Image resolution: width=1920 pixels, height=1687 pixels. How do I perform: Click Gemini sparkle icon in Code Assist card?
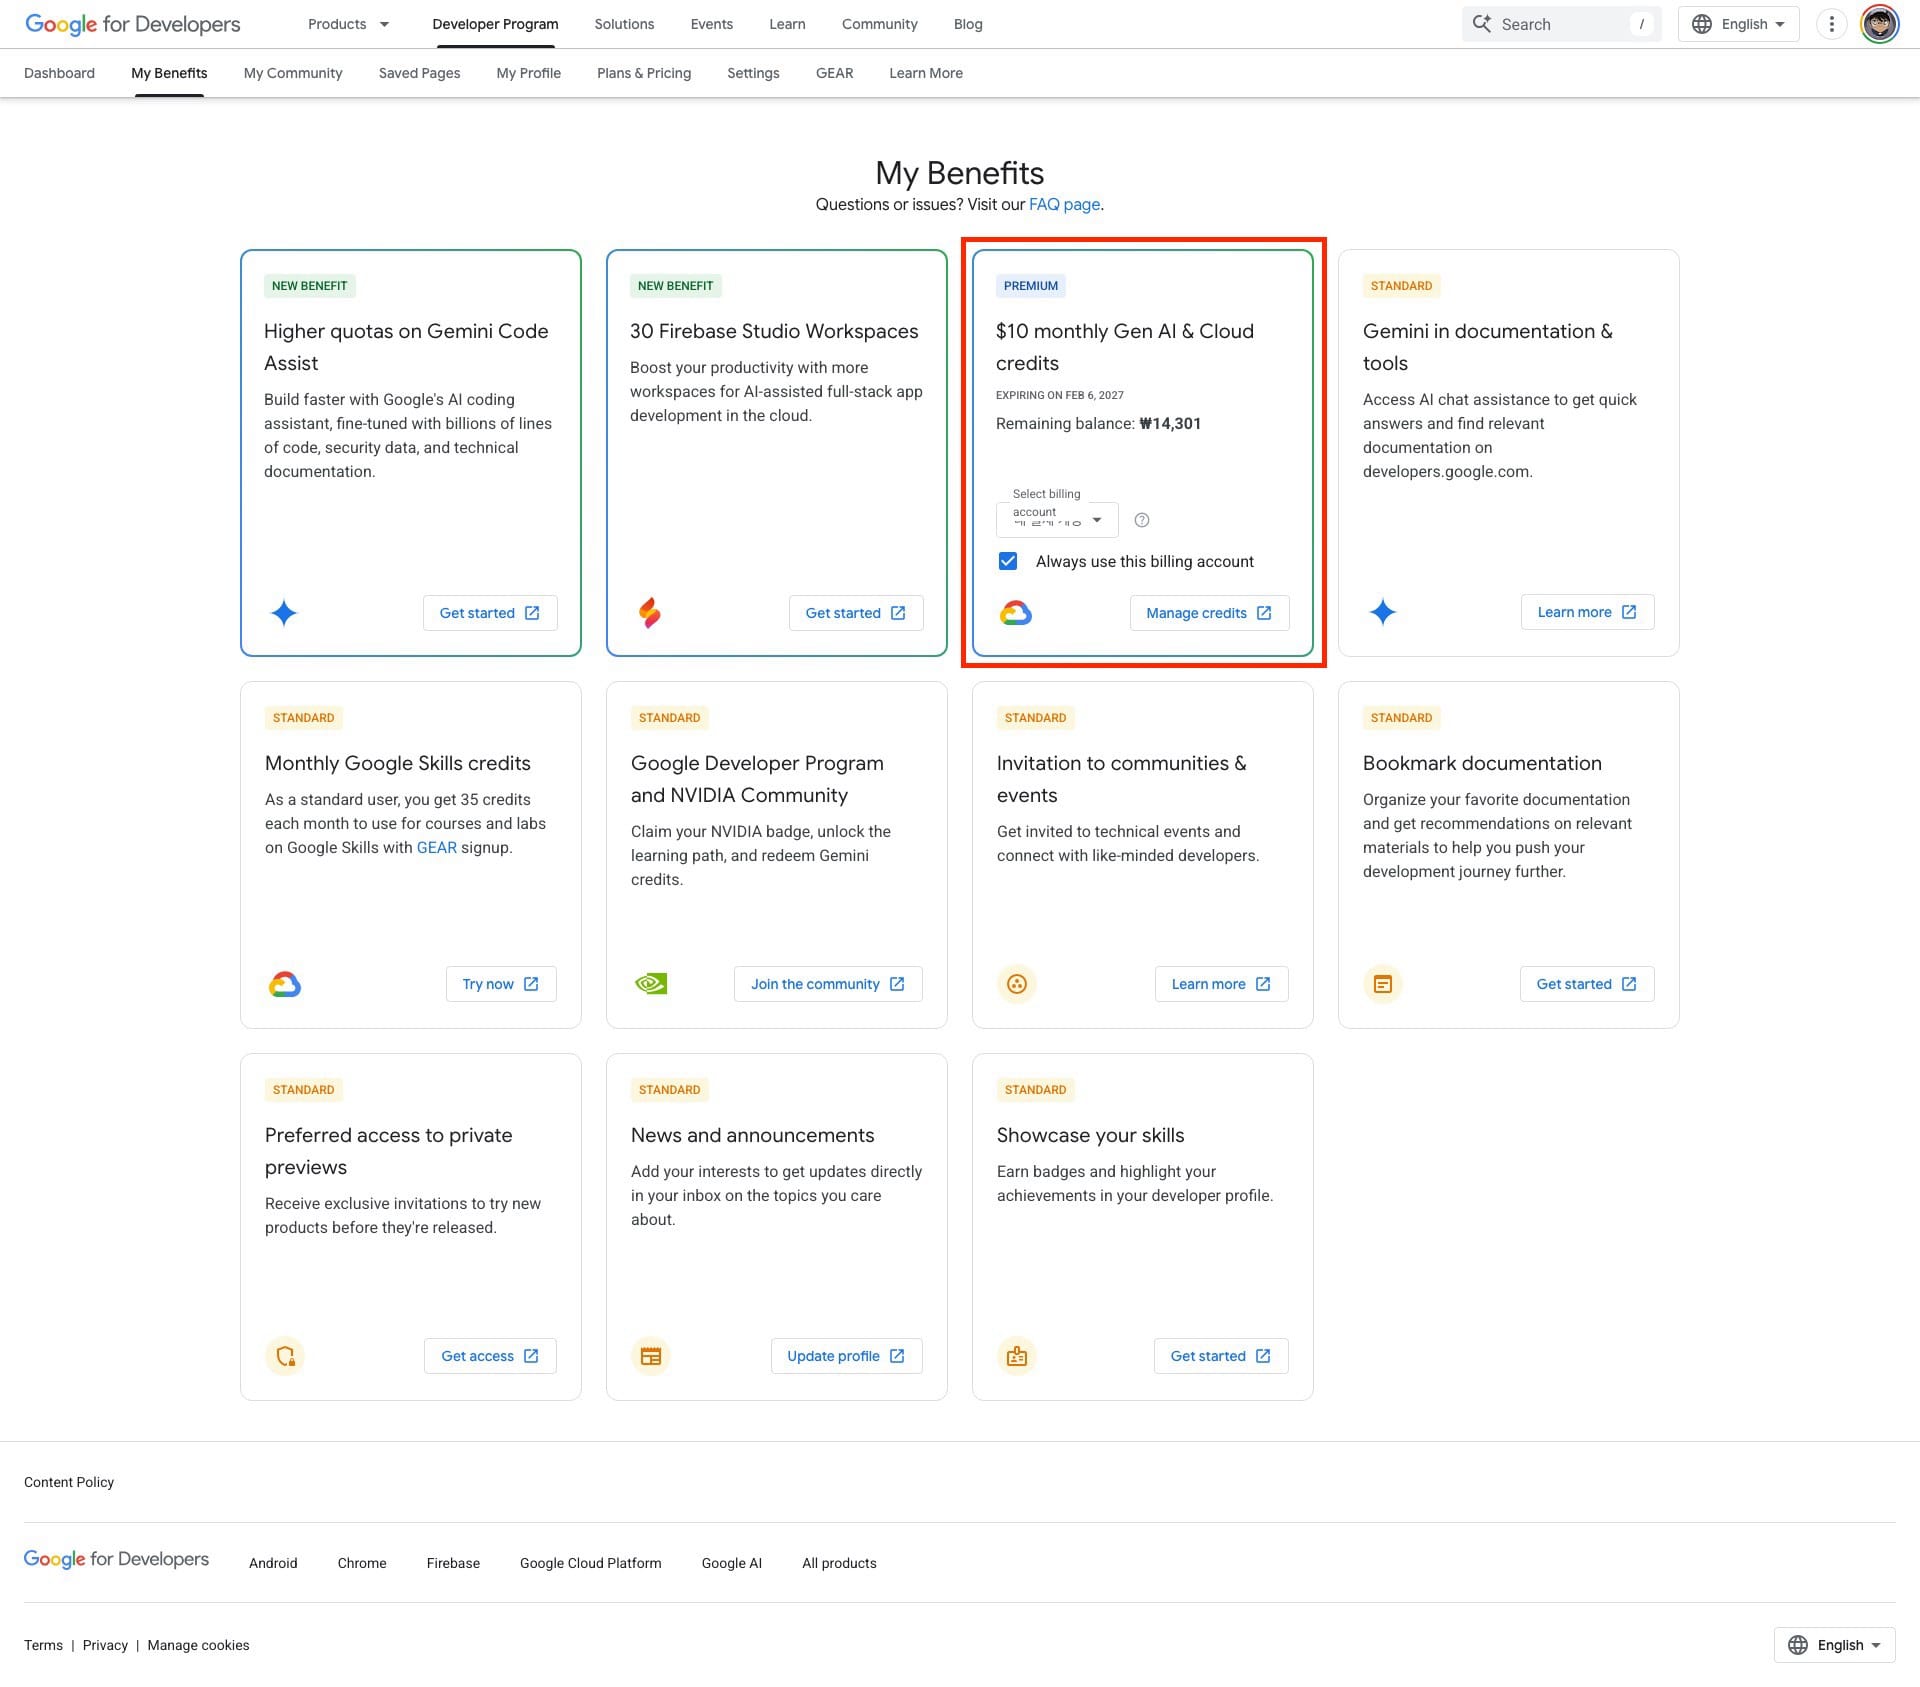pos(284,613)
